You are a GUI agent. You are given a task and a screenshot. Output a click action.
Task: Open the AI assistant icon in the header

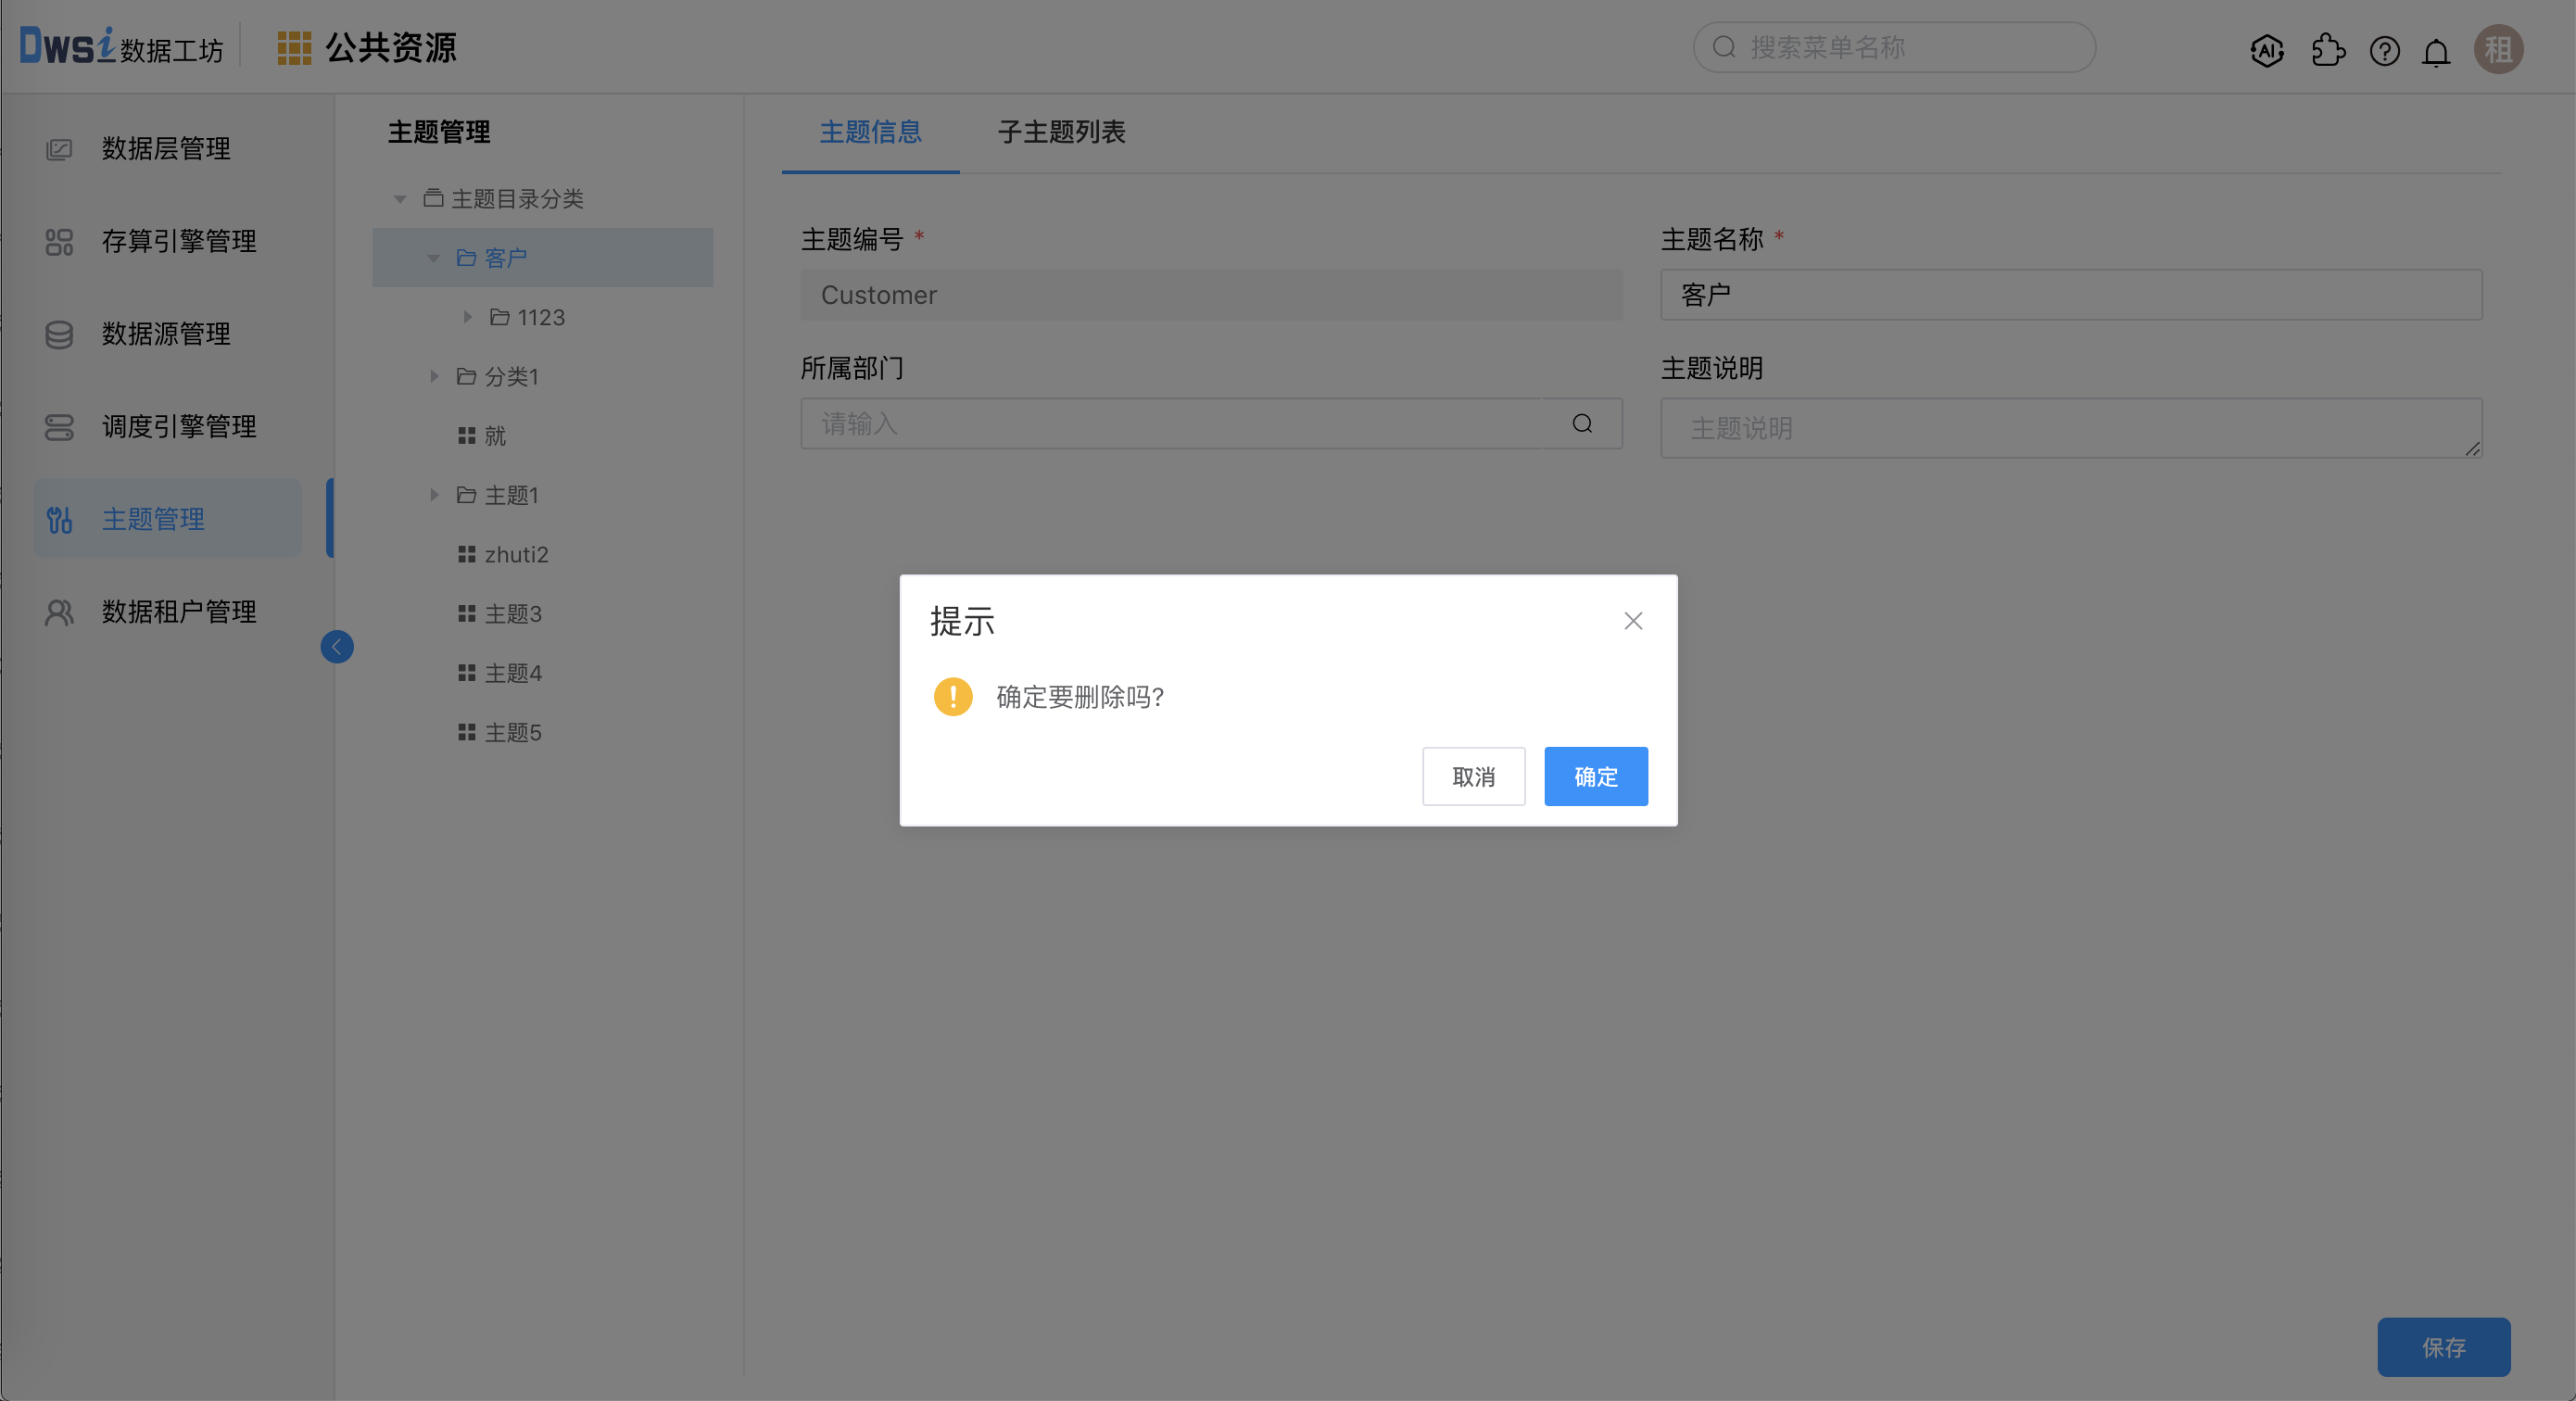[x=2267, y=51]
